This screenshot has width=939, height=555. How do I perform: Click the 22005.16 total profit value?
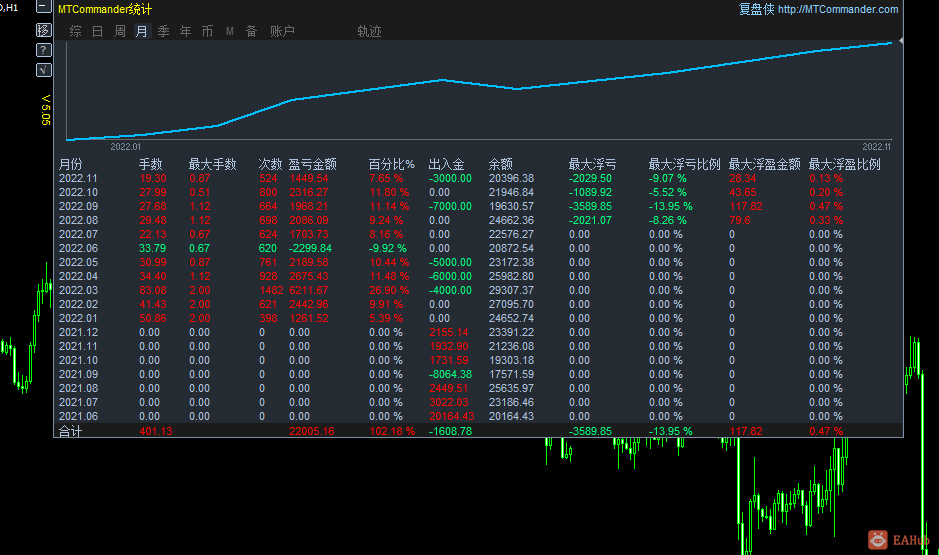coord(311,431)
